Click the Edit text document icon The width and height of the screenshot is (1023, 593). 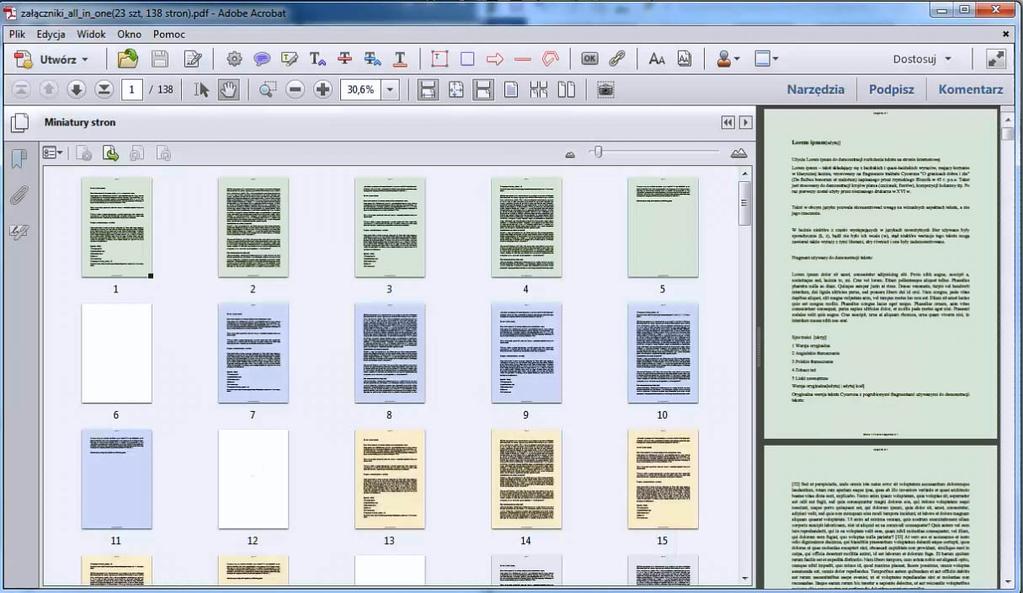[x=193, y=59]
